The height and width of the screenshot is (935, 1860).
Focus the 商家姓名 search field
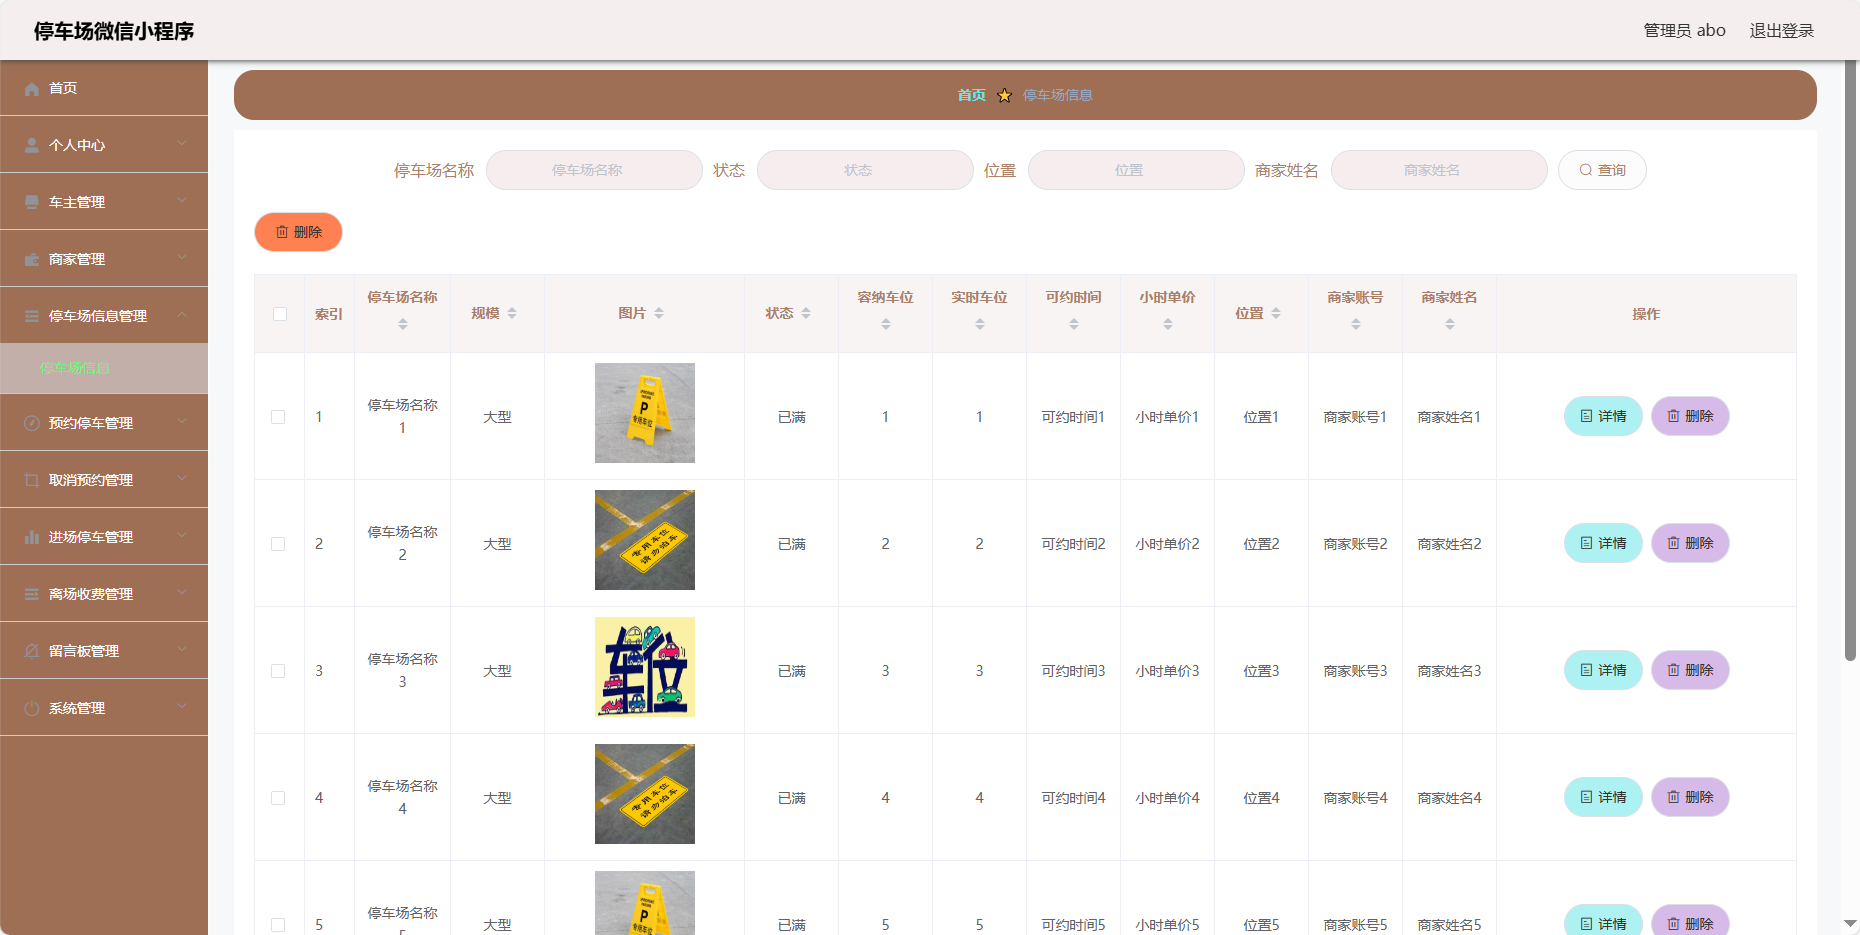click(x=1439, y=170)
